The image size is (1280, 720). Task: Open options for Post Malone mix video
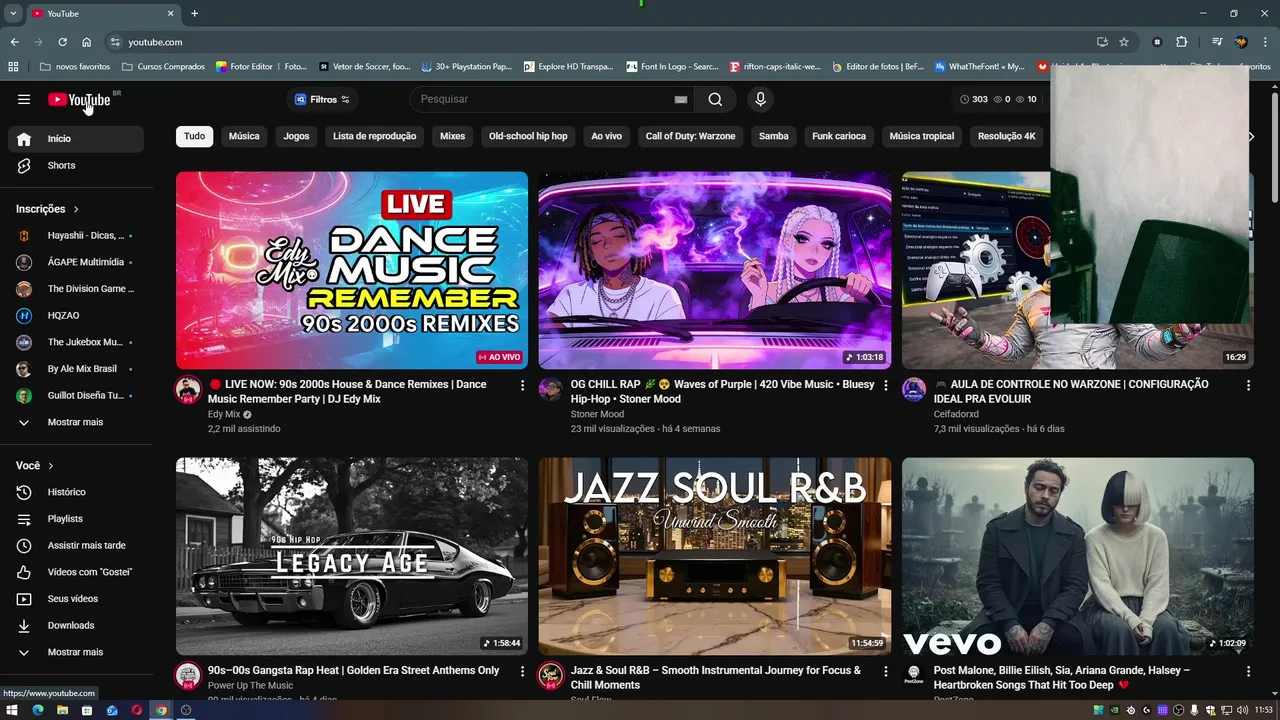(1248, 671)
